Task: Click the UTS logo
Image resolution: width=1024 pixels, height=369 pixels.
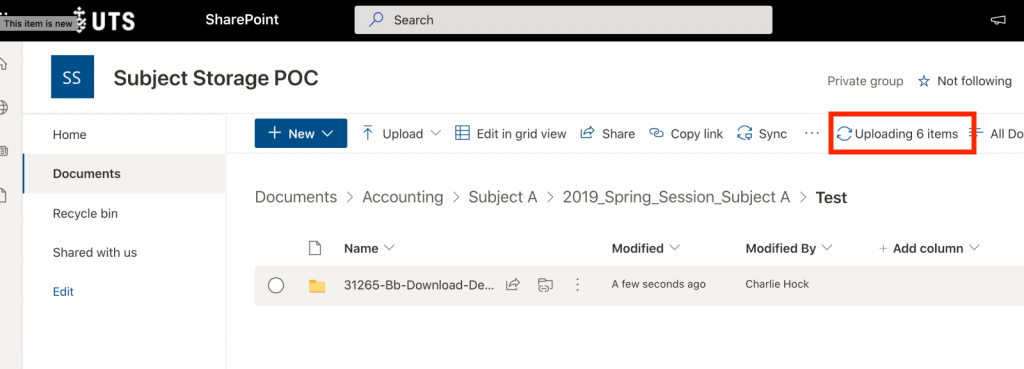Action: [x=105, y=20]
